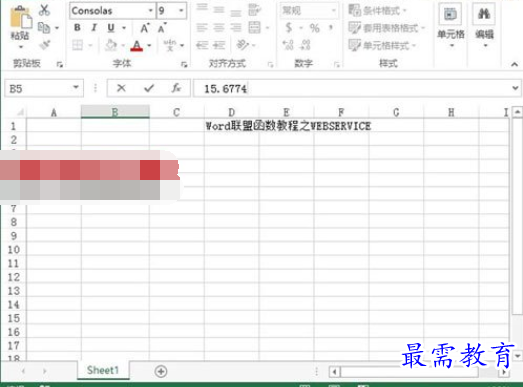Decrease the cell indent

tap(202, 45)
